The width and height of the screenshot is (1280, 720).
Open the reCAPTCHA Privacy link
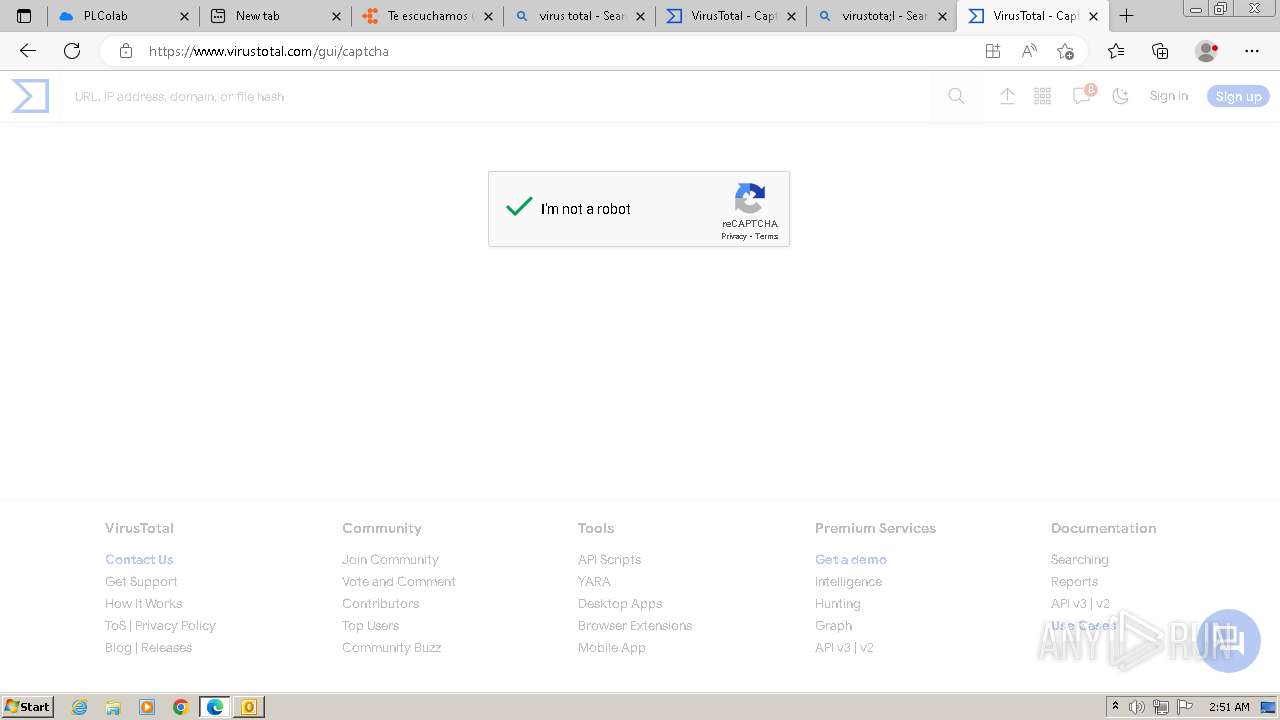click(x=734, y=236)
